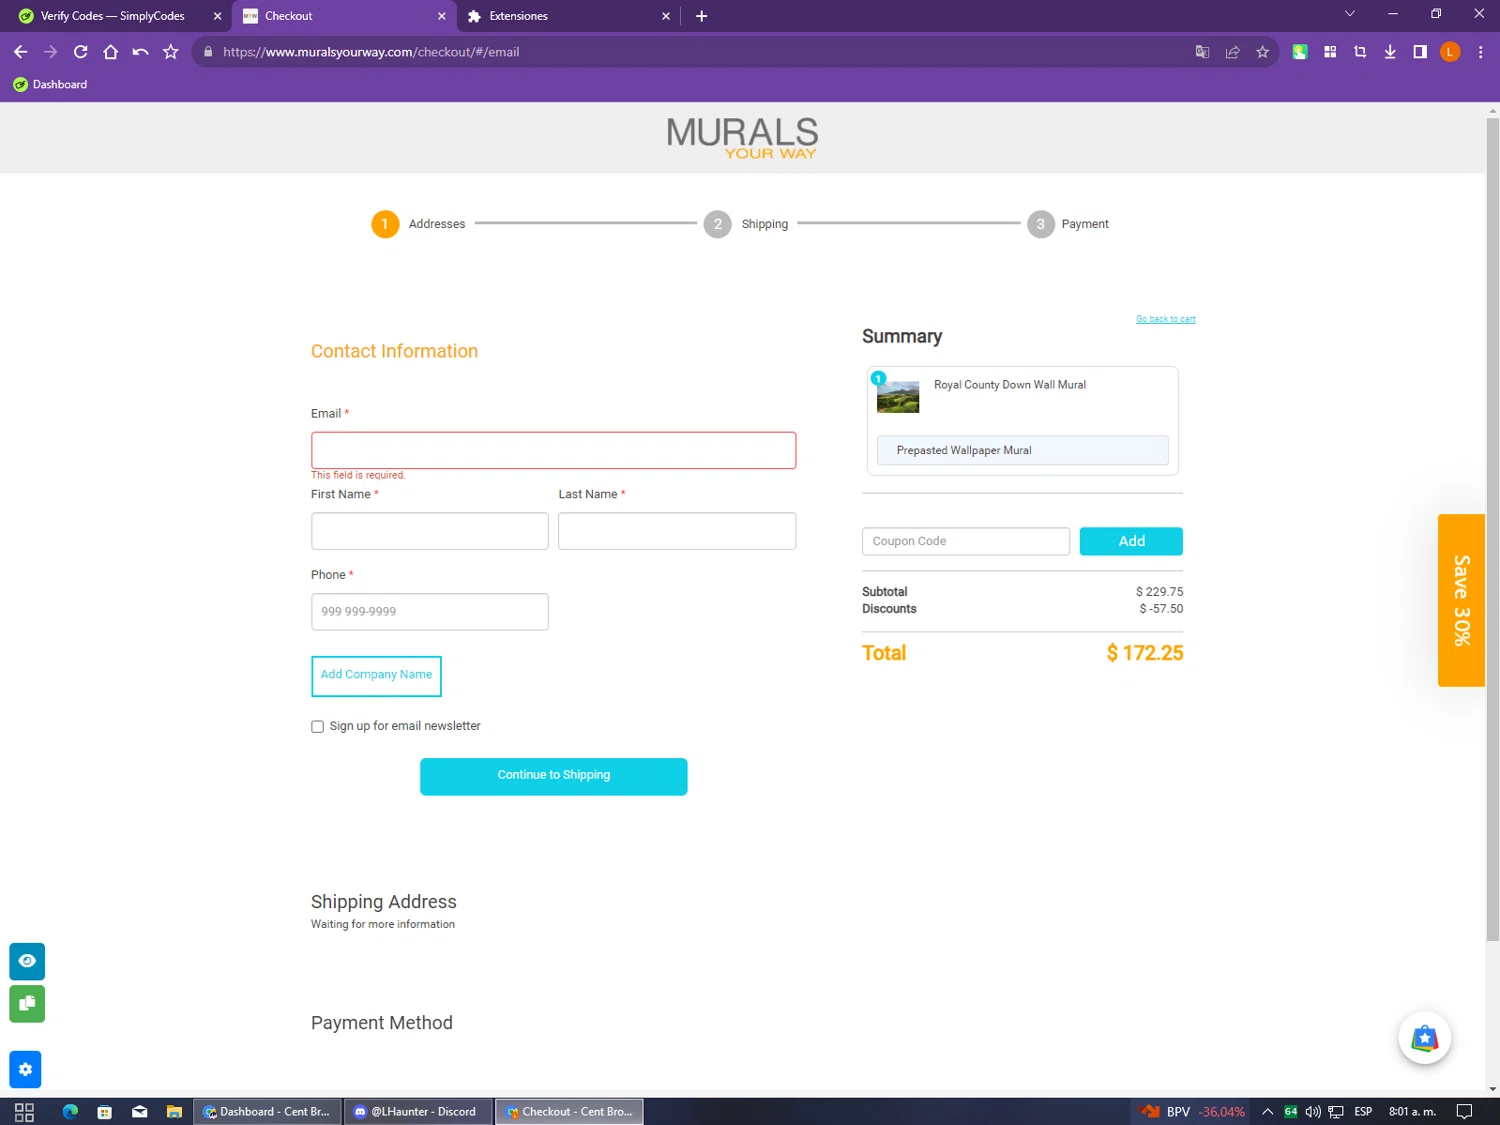Click Add Company Name button
Screen dimensions: 1500x1125
[x=376, y=676]
